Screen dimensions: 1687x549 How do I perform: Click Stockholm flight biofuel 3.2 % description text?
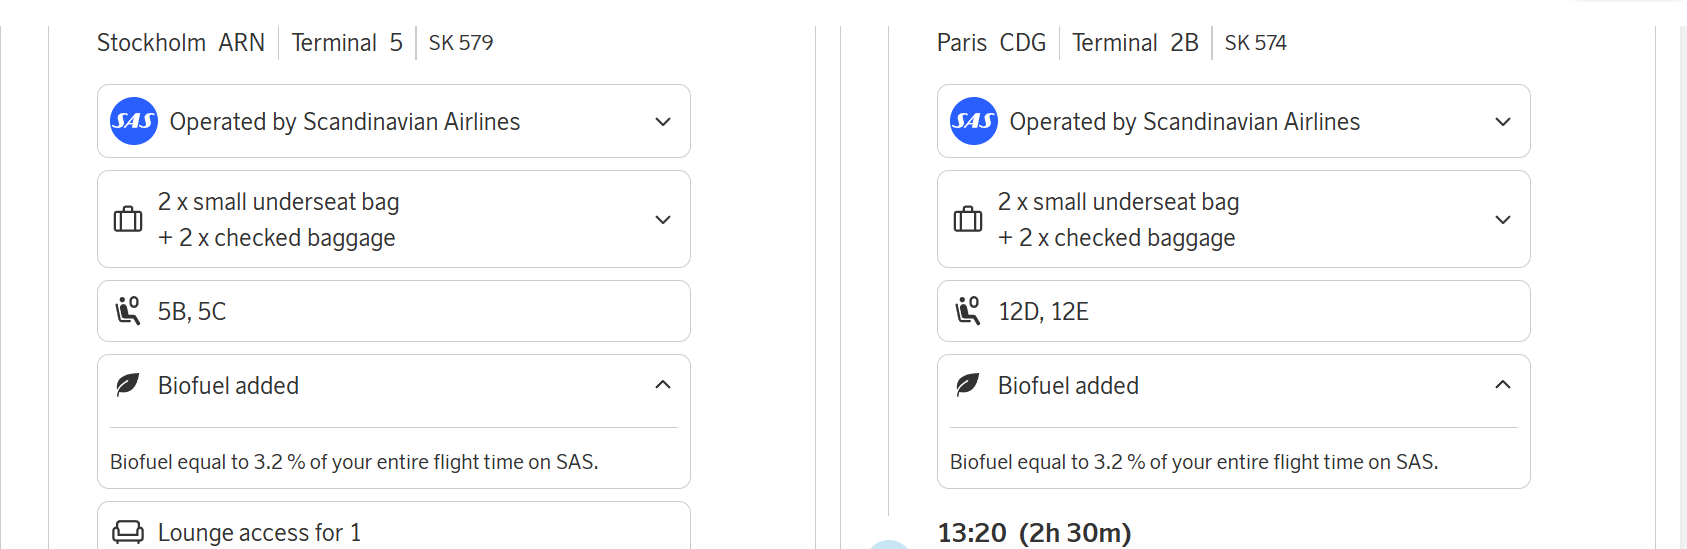pos(354,462)
